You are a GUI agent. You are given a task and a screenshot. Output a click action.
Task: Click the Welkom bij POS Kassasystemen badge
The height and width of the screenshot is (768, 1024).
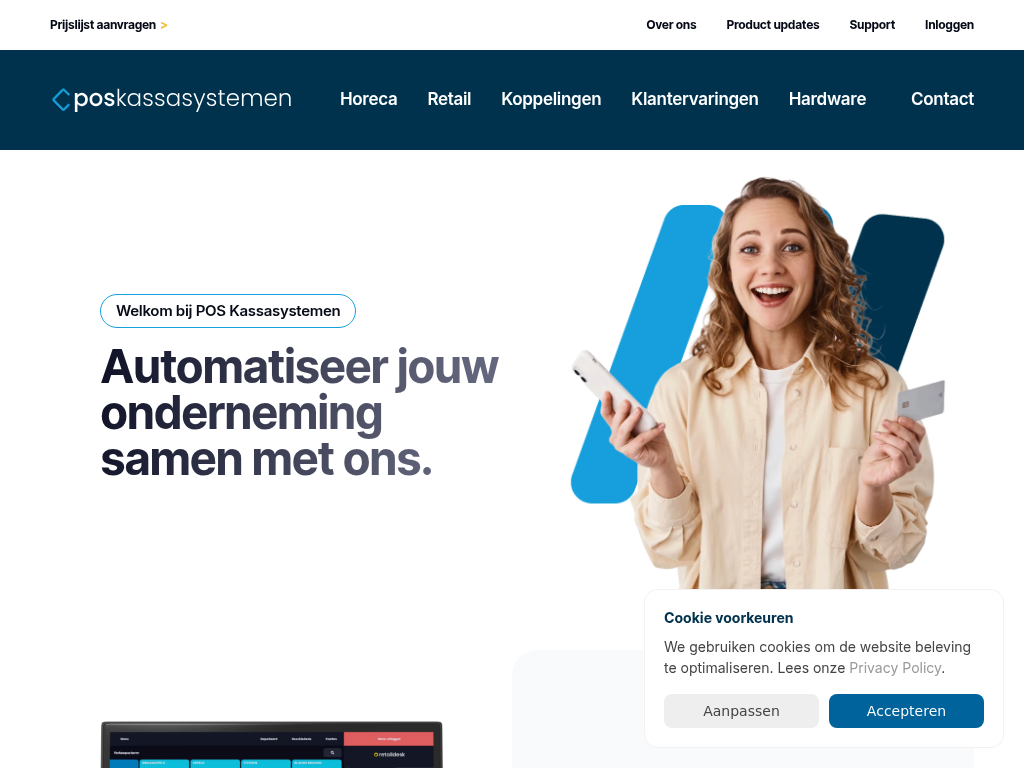coord(228,311)
